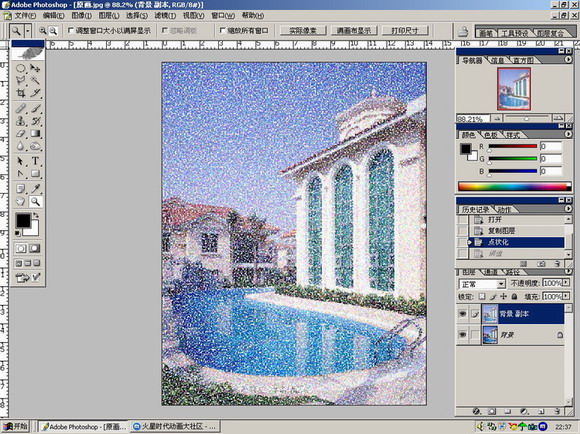Enable the 缩放所有窗口 checkbox
This screenshot has width=580, height=434.
223,31
